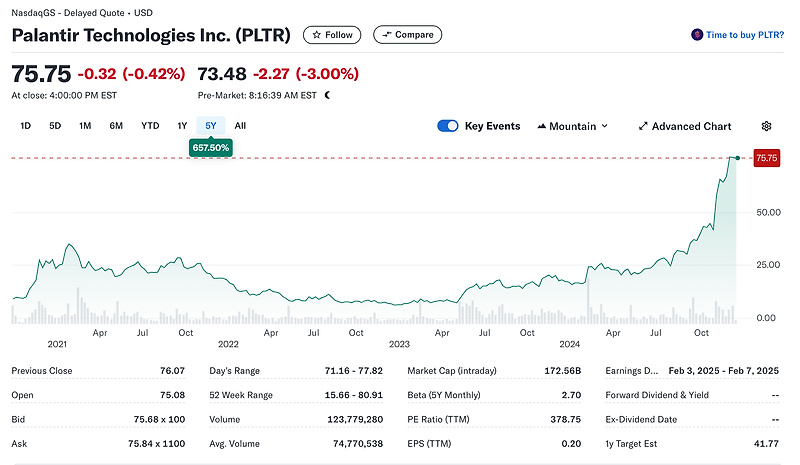Click the moon pre-market icon
800x465 pixels.
328,95
